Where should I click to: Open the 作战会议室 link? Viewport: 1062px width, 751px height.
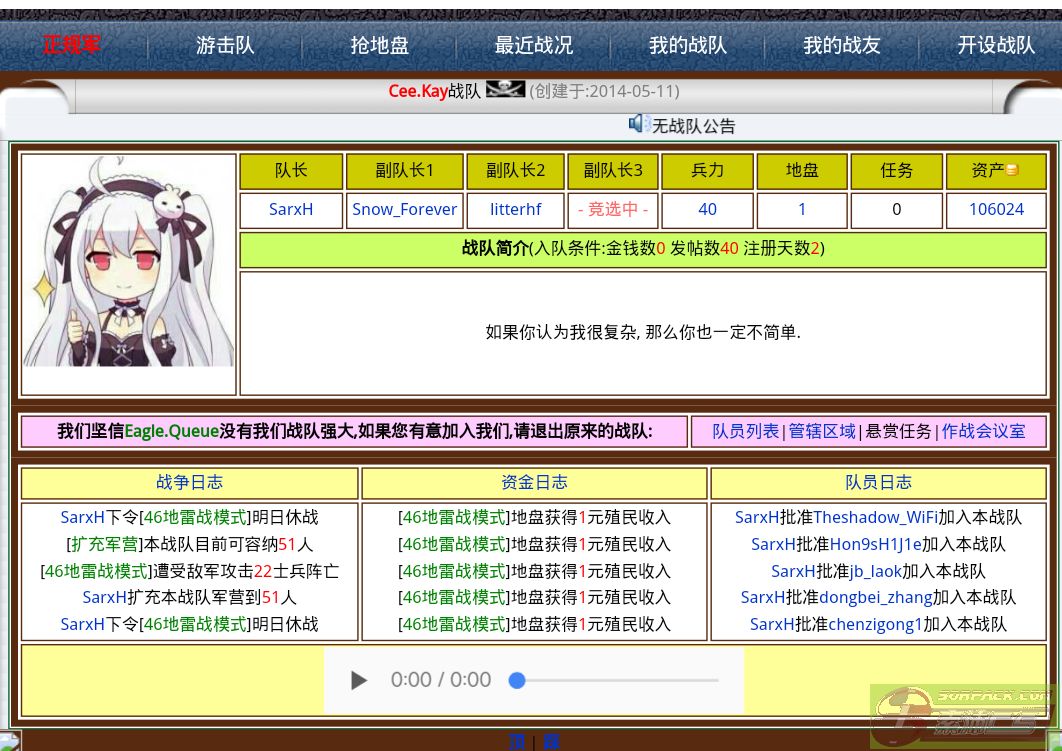(x=983, y=431)
